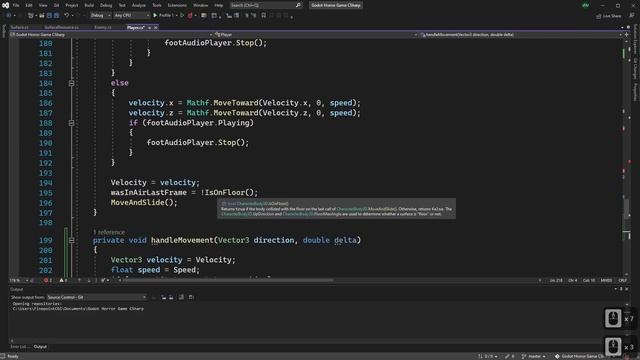Screen dimensions: 640x360
Task: Open the Test menu
Action: point(122,5)
